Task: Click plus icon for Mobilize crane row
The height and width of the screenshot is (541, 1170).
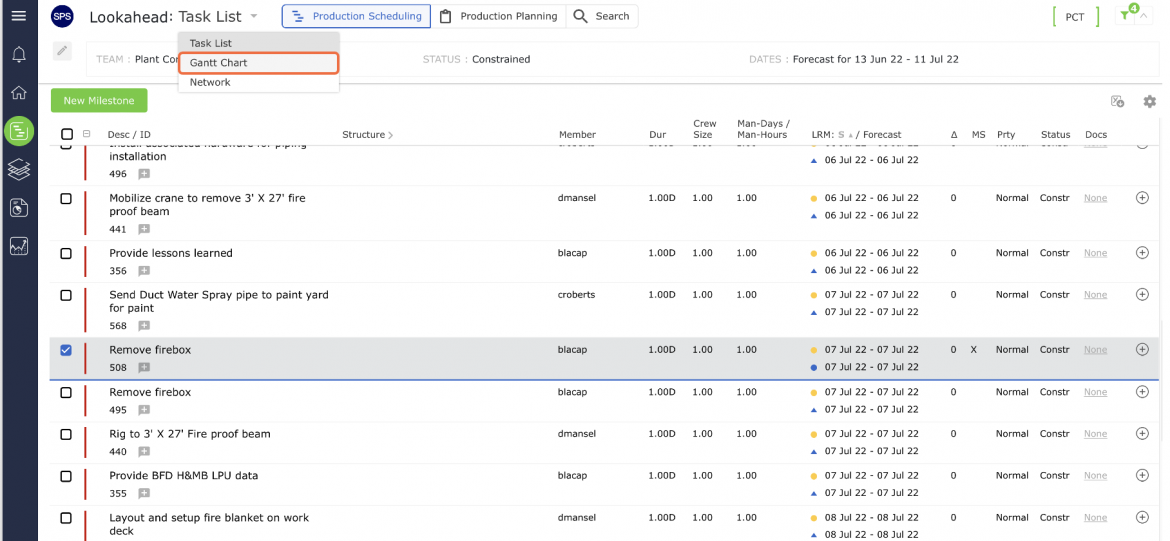Action: click(1142, 198)
